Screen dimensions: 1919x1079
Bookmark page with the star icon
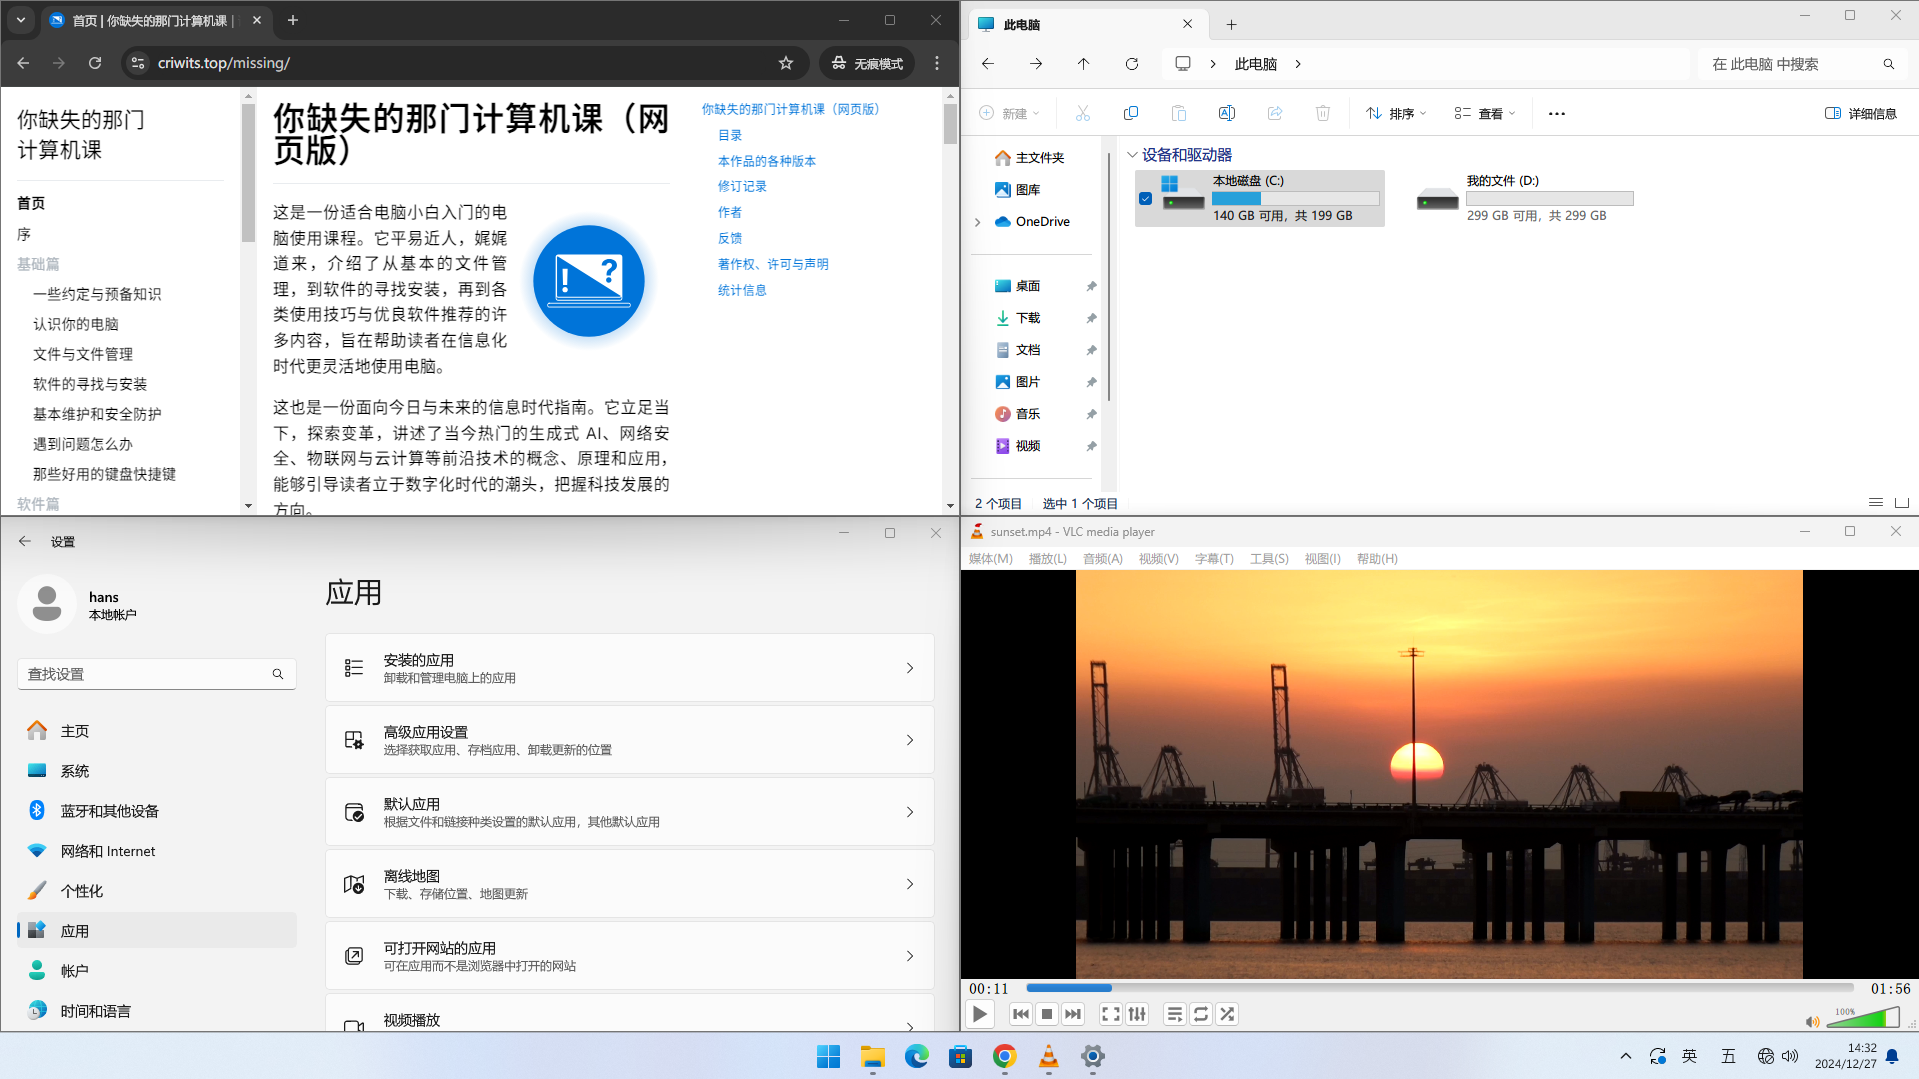786,63
